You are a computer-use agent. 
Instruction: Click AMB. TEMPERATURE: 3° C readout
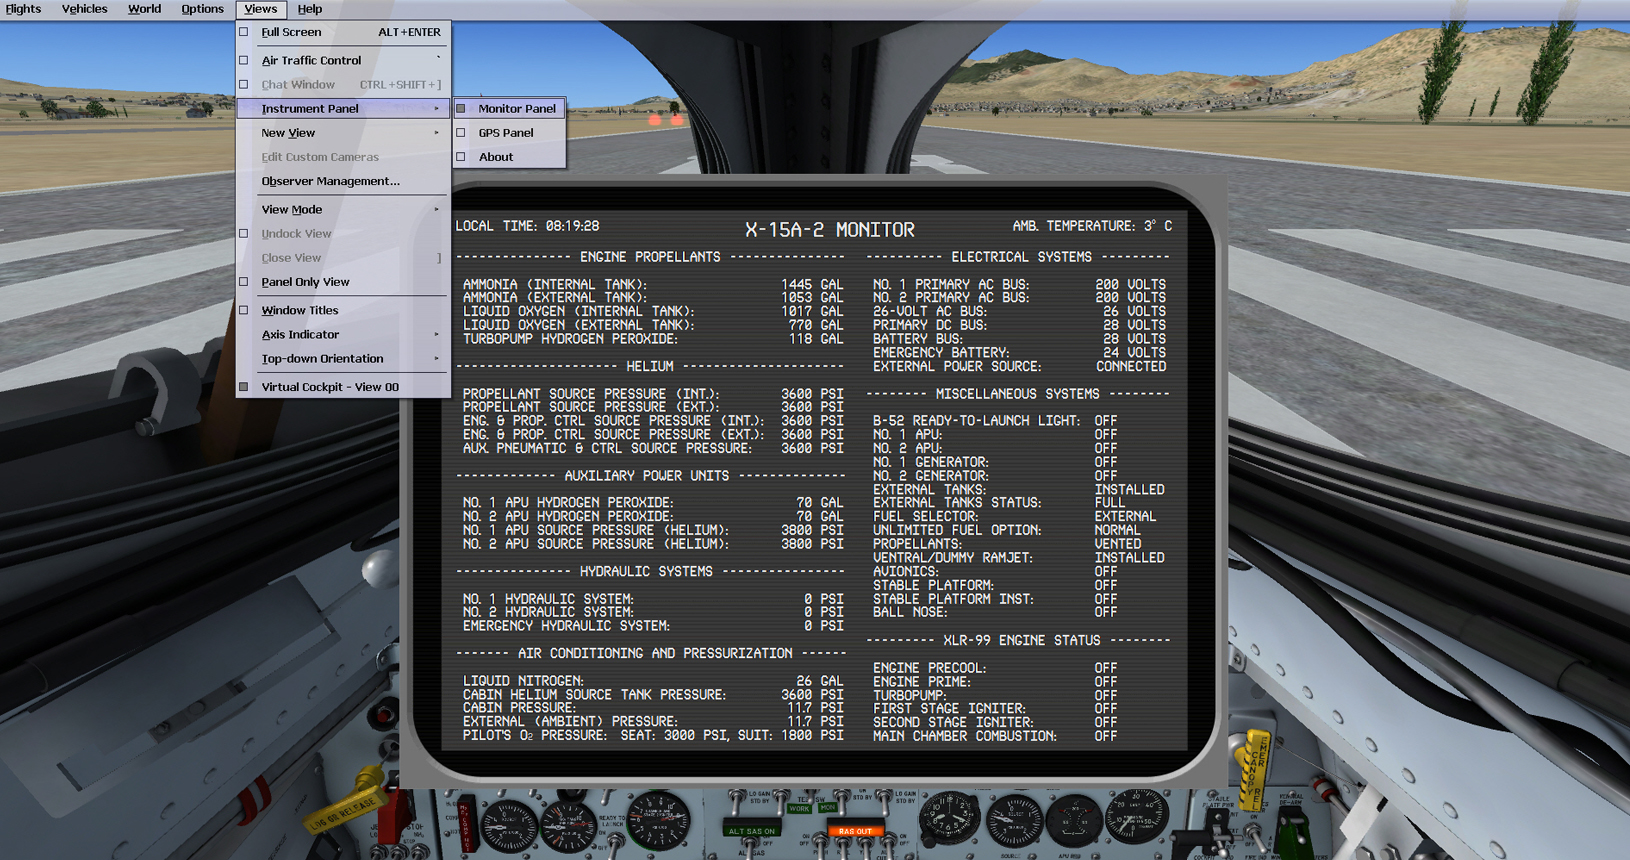coord(1092,226)
